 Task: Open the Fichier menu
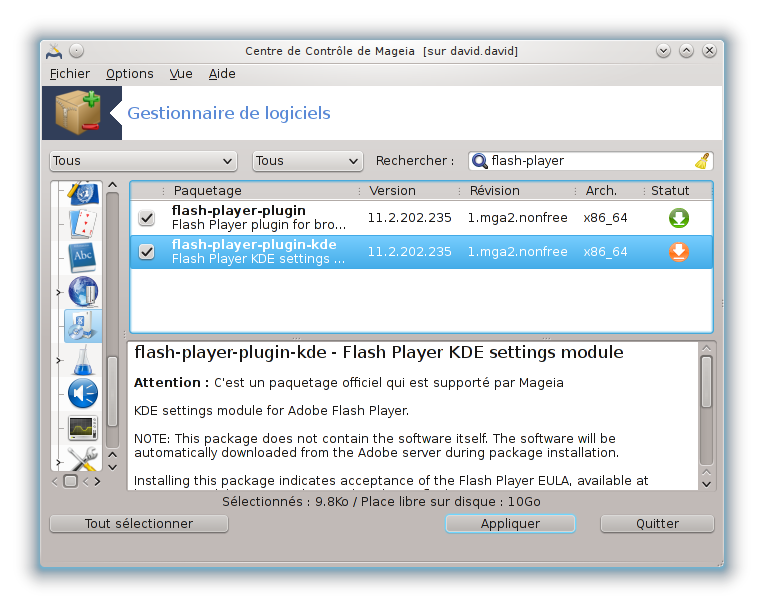pyautogui.click(x=70, y=74)
